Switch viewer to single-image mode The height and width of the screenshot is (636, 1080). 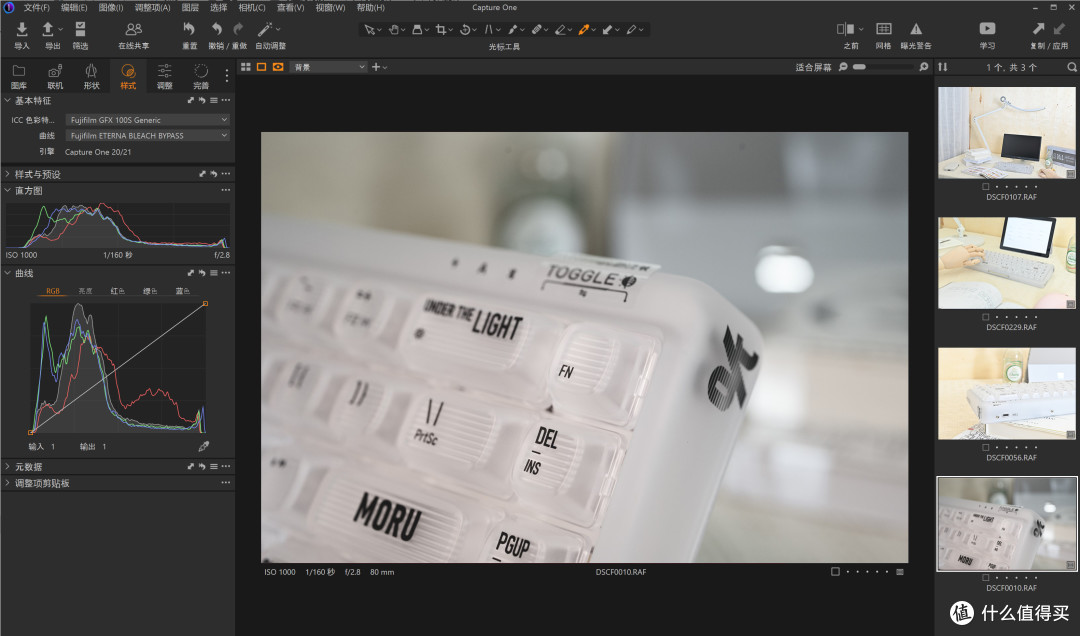tap(262, 67)
